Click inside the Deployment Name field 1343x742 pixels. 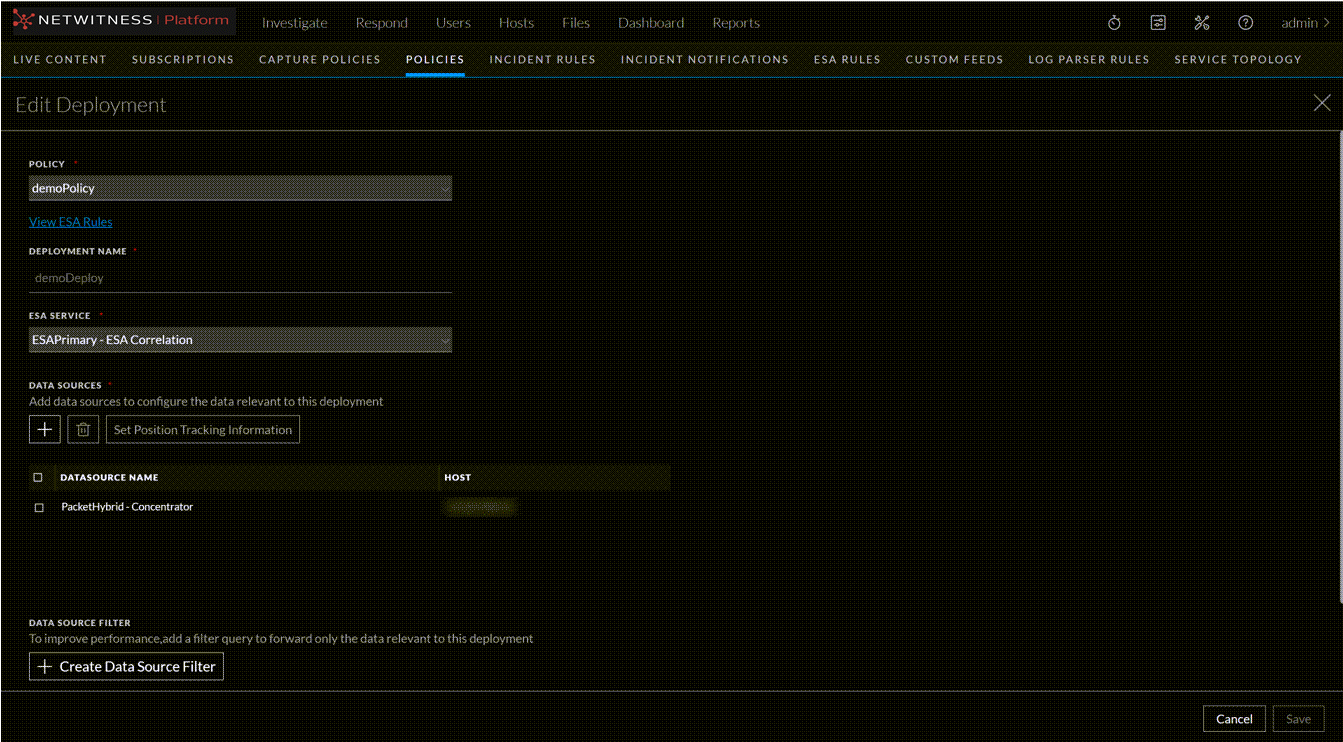tap(240, 277)
